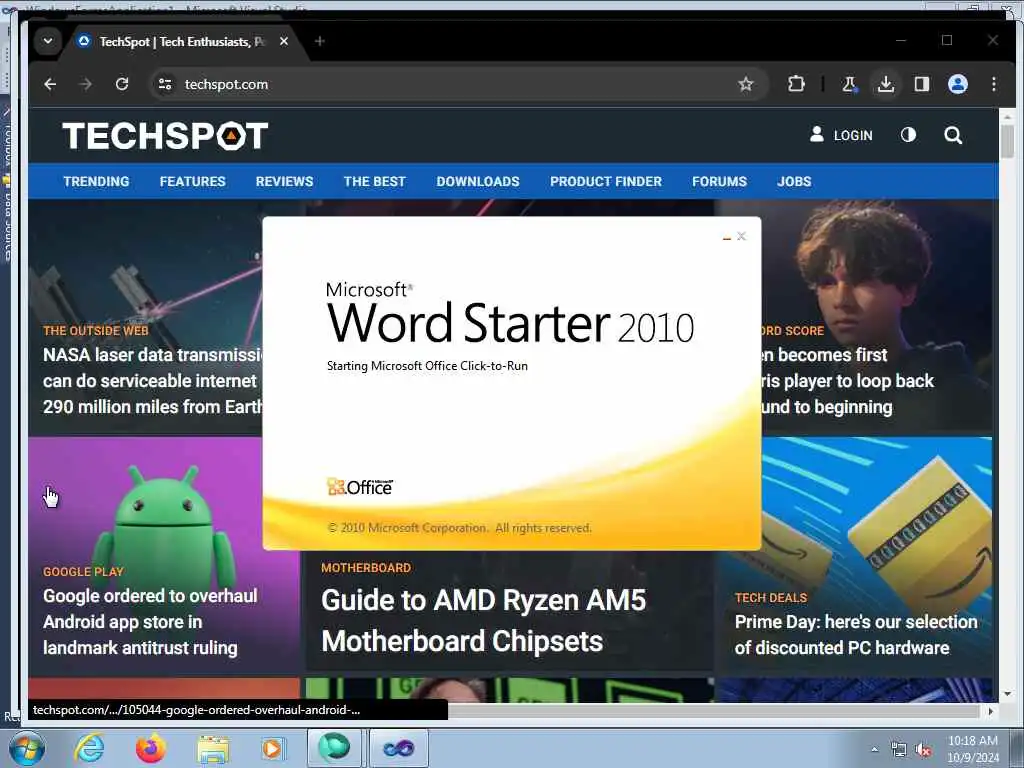The image size is (1024, 768).
Task: Open Windows Media Player on taskbar
Action: tap(272, 748)
